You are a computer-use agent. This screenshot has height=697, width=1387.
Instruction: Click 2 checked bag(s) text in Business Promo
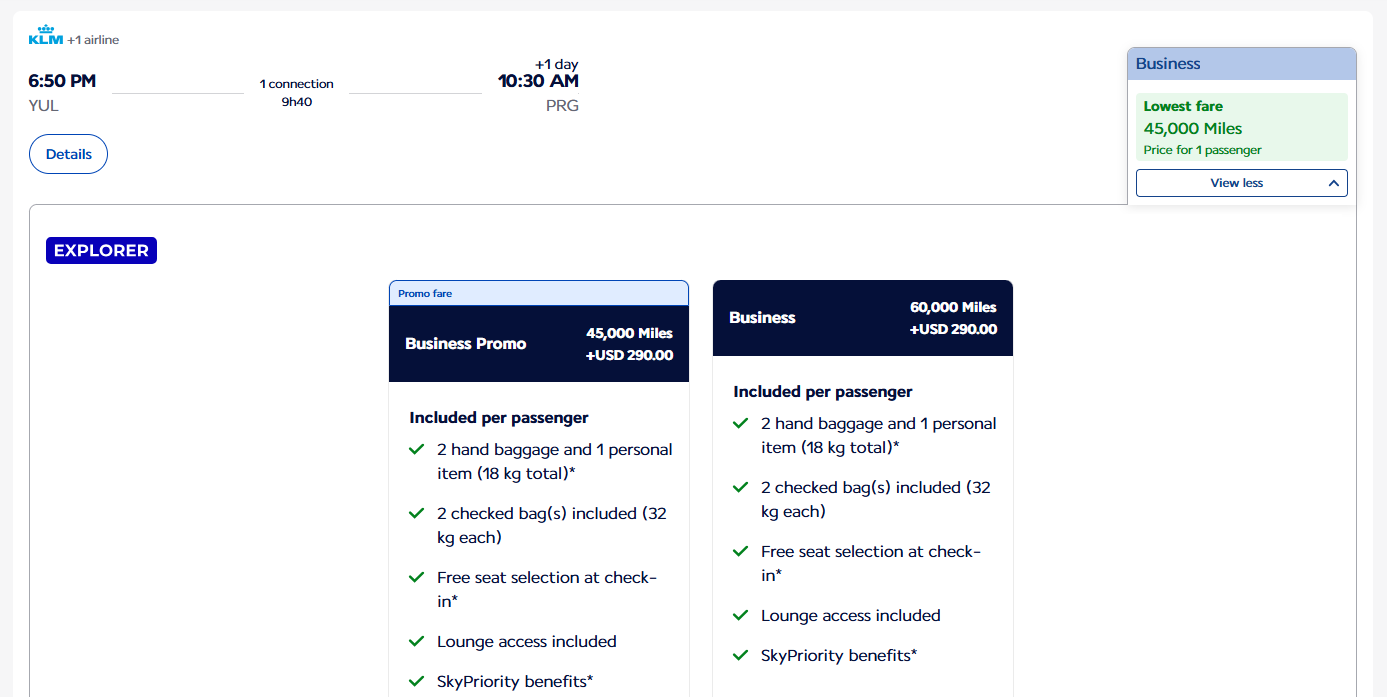pos(552,526)
